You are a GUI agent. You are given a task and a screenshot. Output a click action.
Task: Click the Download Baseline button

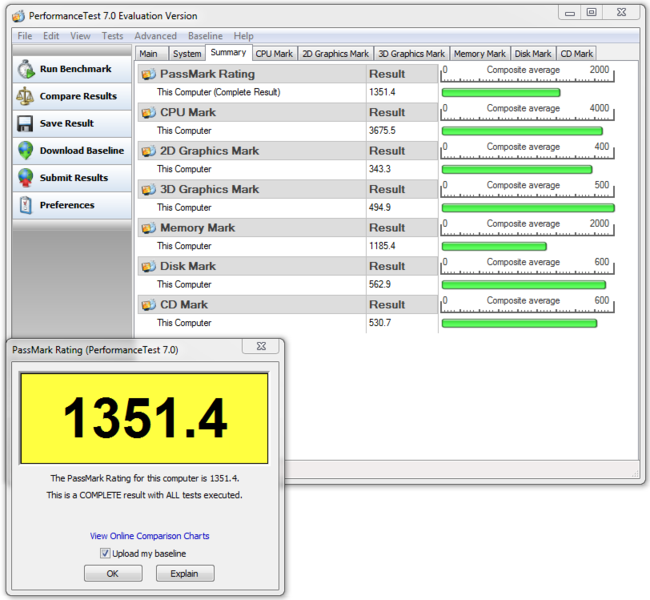pyautogui.click(x=72, y=151)
